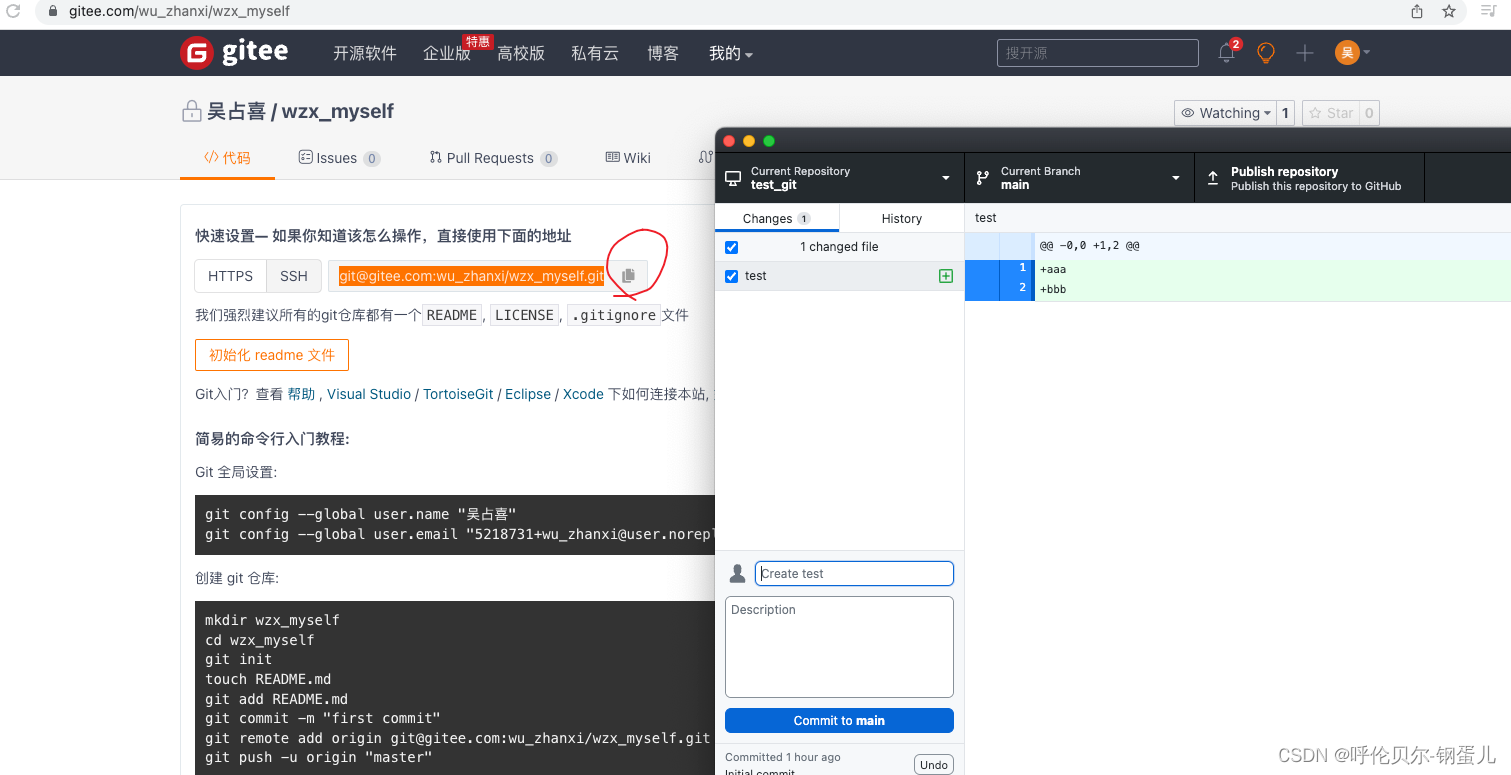Open the 代码 tab
The height and width of the screenshot is (775, 1511).
coord(227,158)
